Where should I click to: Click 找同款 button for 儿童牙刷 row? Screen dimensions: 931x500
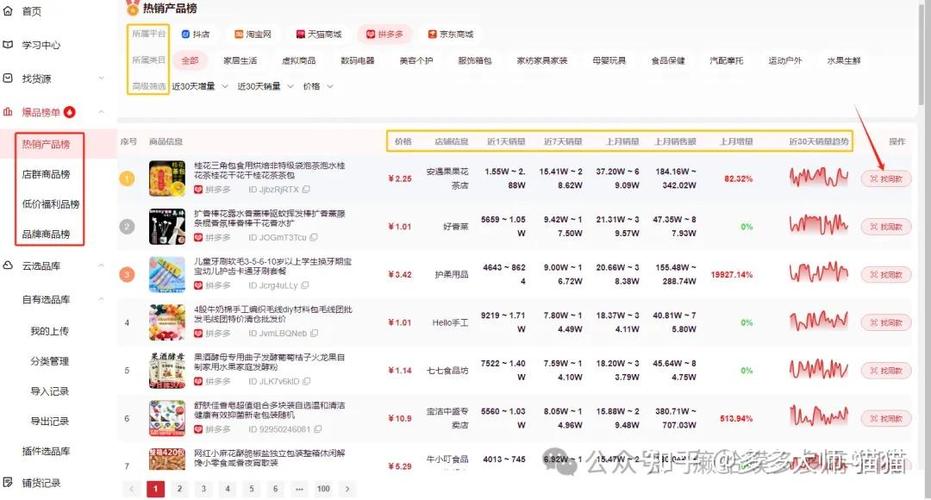[886, 274]
